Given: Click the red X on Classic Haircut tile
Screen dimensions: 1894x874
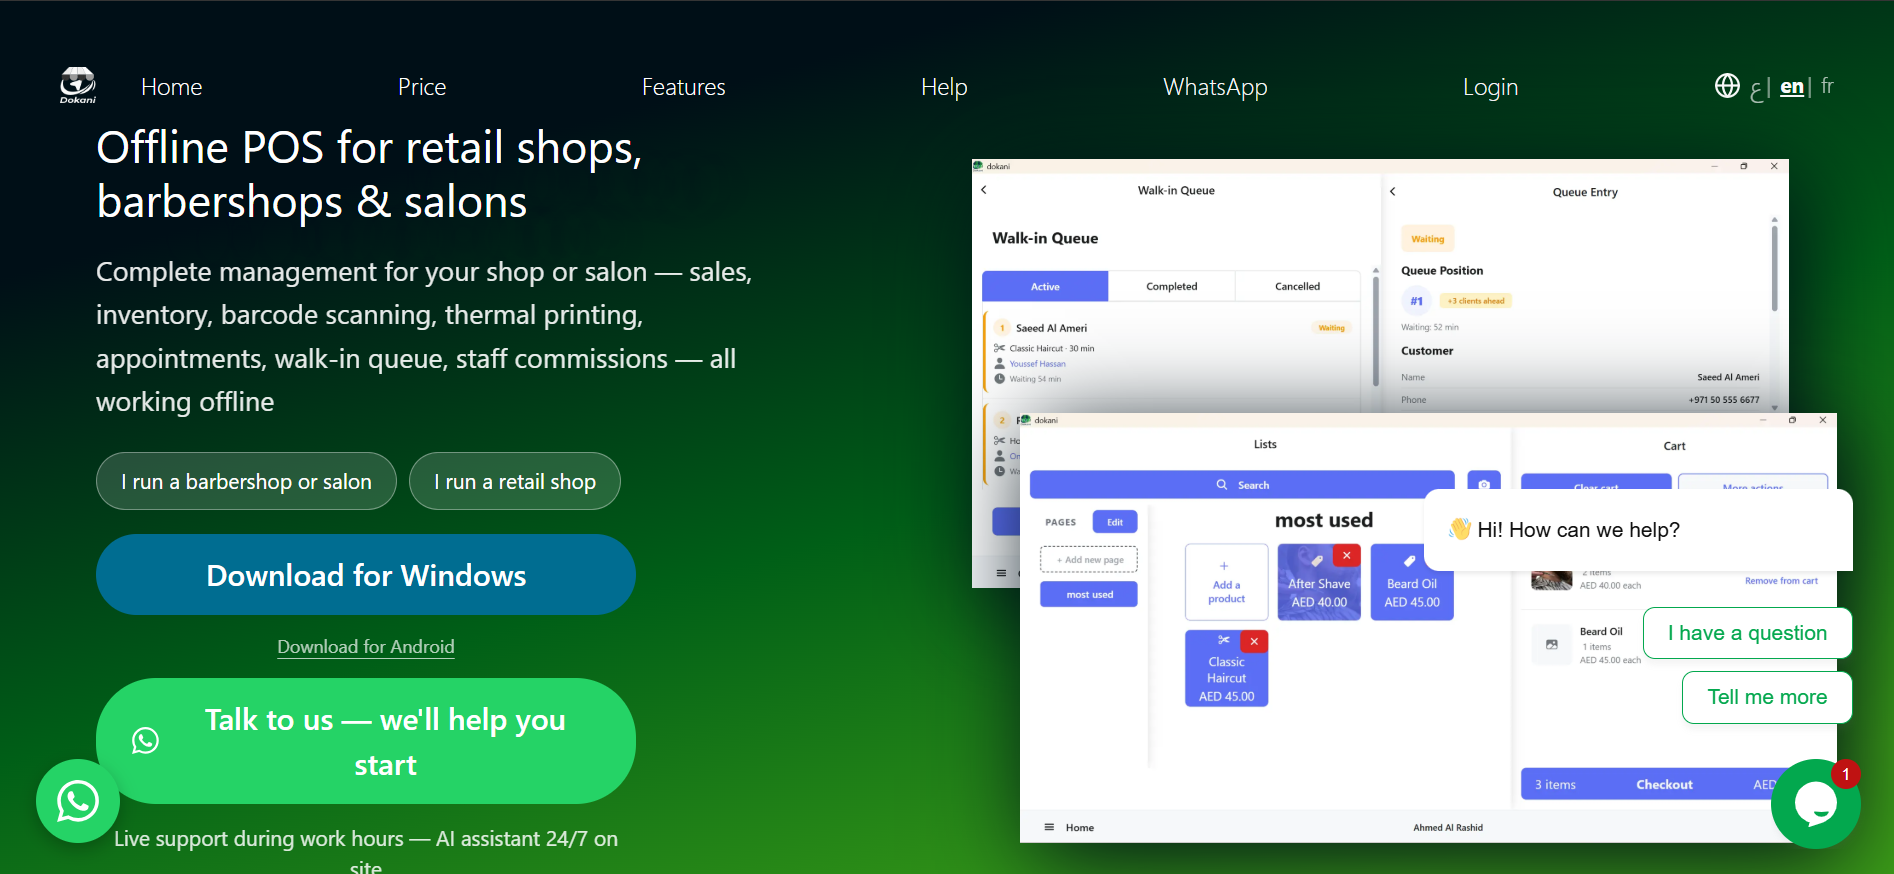Looking at the screenshot, I should [1254, 641].
